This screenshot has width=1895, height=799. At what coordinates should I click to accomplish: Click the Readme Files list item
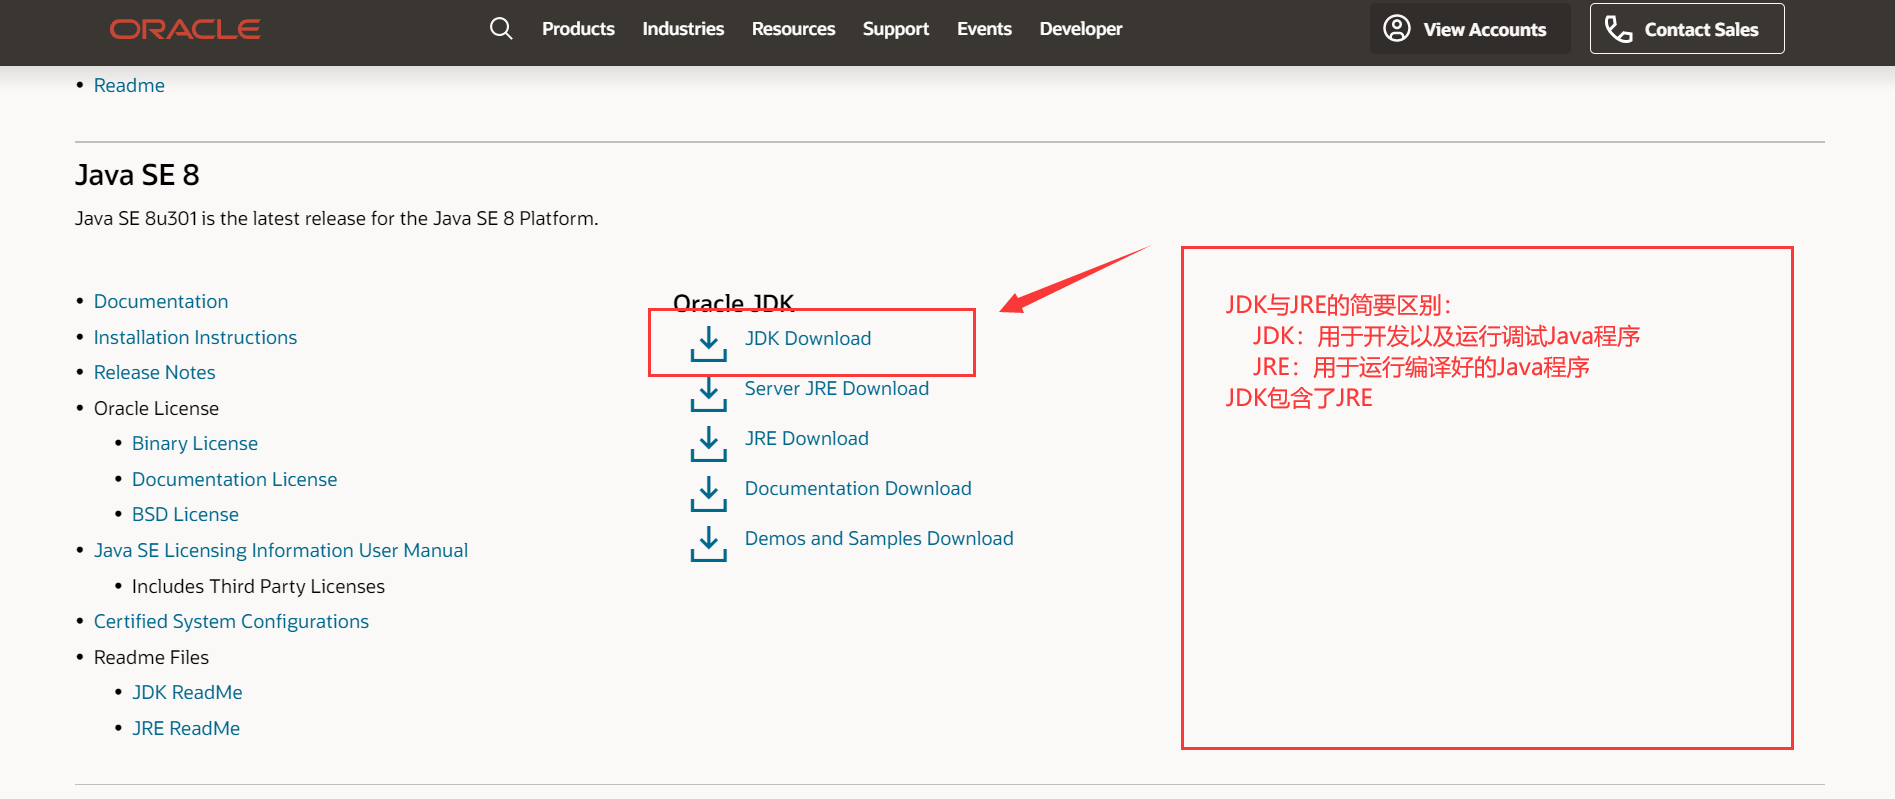tap(151, 658)
